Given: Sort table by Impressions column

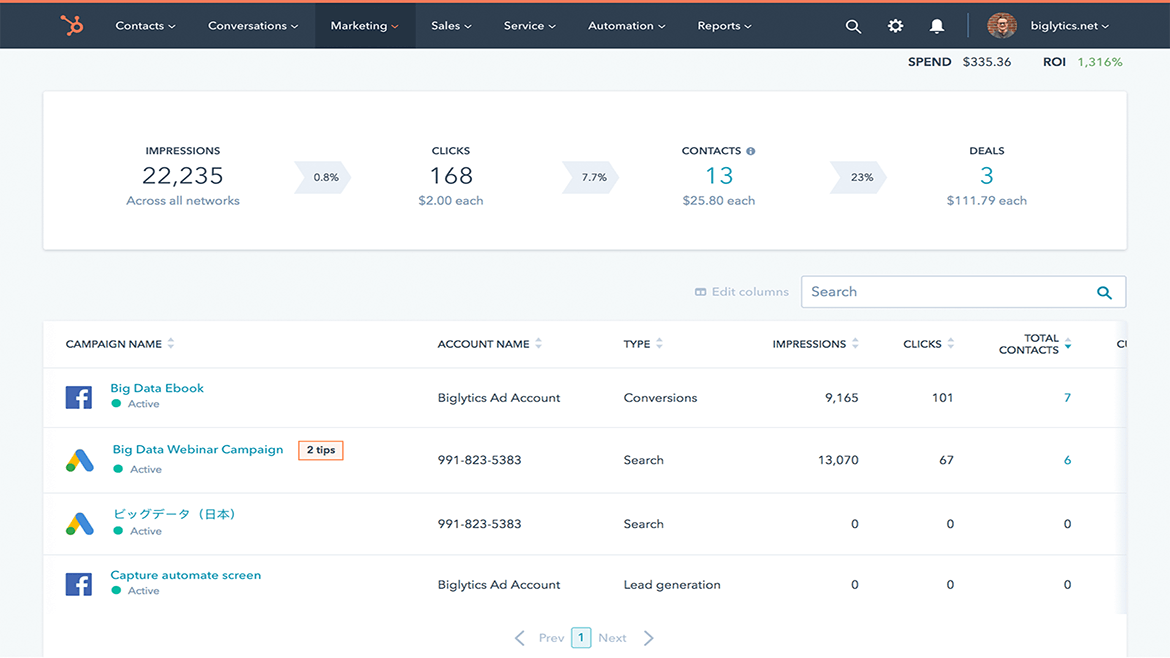Looking at the screenshot, I should click(x=855, y=344).
